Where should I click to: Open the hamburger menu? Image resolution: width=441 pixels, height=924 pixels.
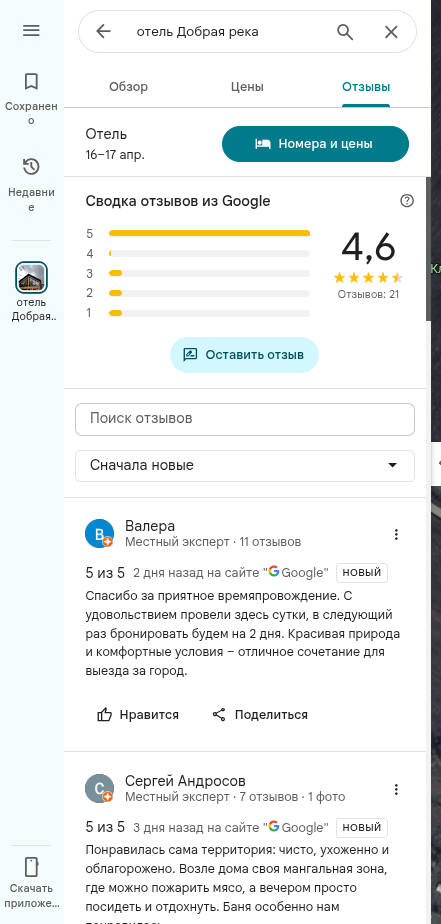point(31,31)
